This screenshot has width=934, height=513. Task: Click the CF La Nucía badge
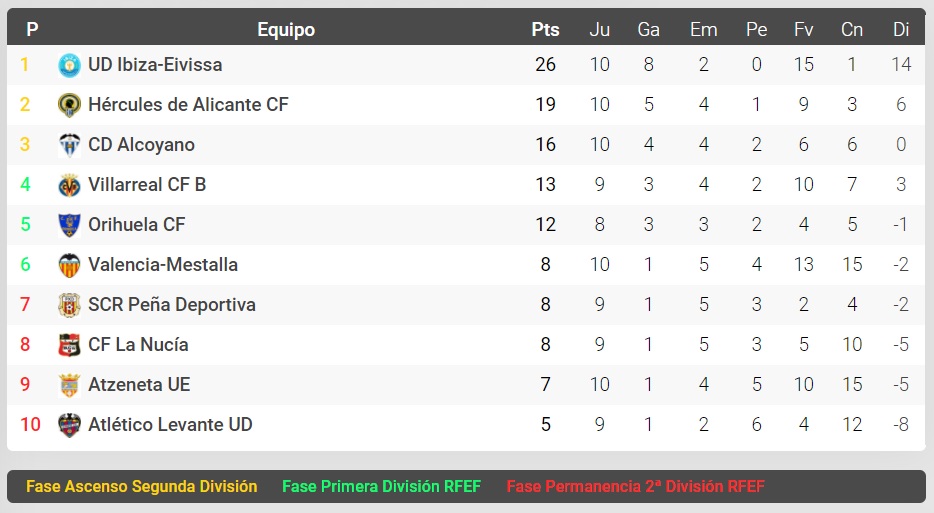click(69, 345)
